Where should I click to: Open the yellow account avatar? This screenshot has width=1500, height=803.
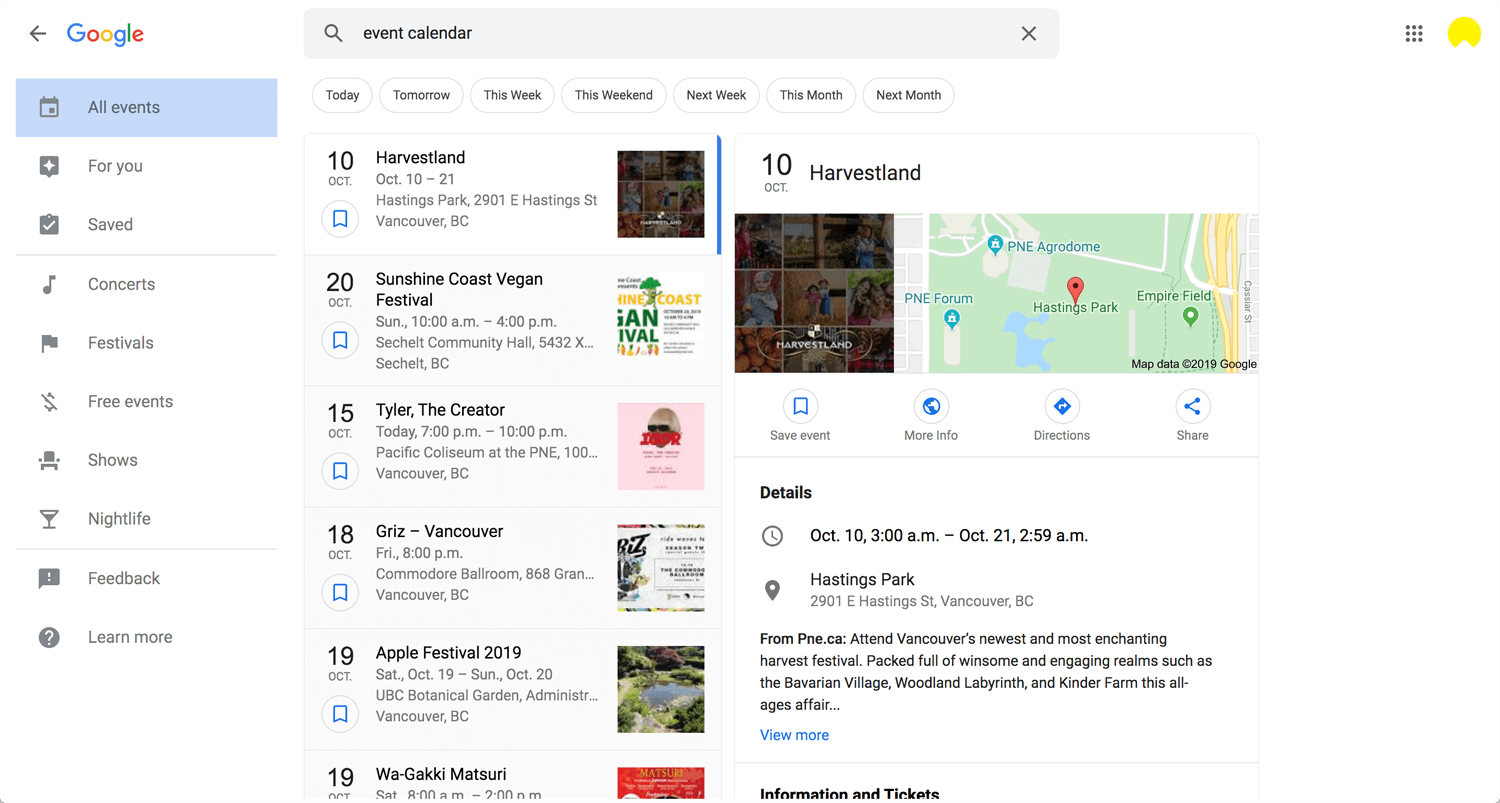tap(1464, 33)
